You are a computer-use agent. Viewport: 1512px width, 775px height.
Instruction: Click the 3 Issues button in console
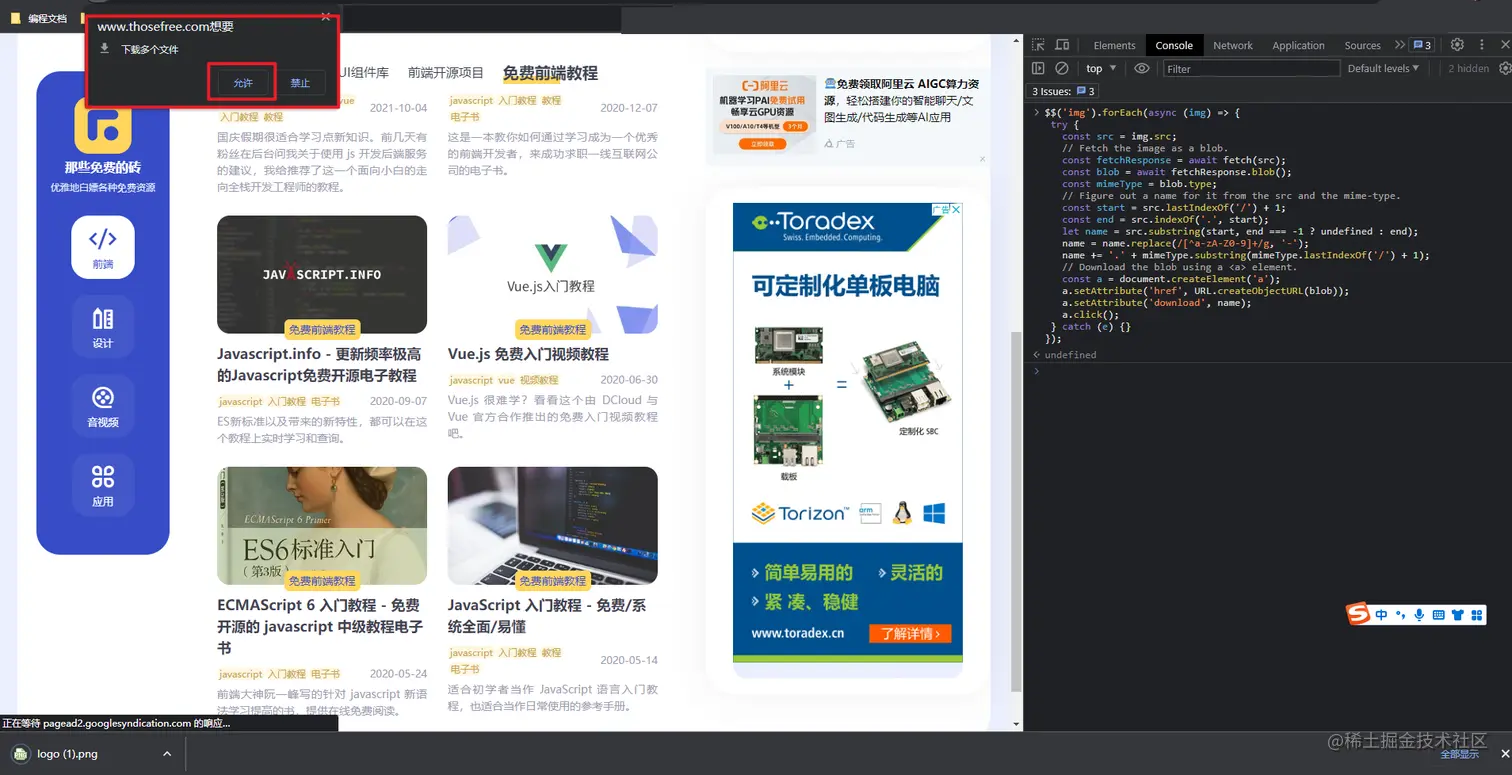[x=1064, y=91]
